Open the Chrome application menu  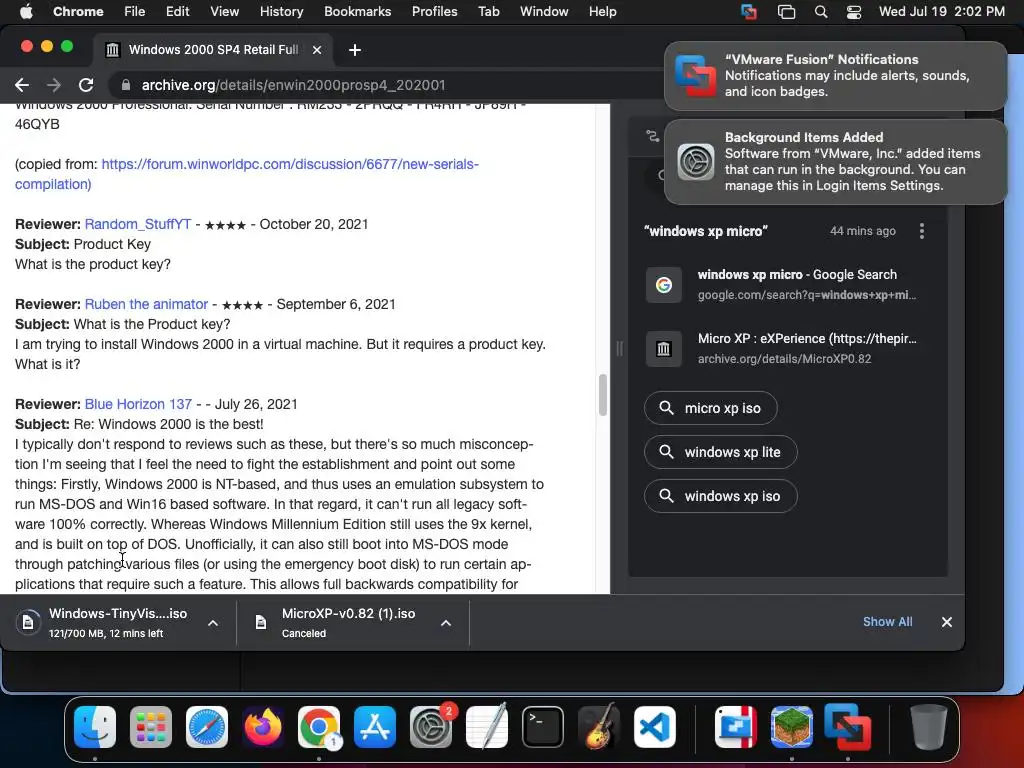[78, 11]
